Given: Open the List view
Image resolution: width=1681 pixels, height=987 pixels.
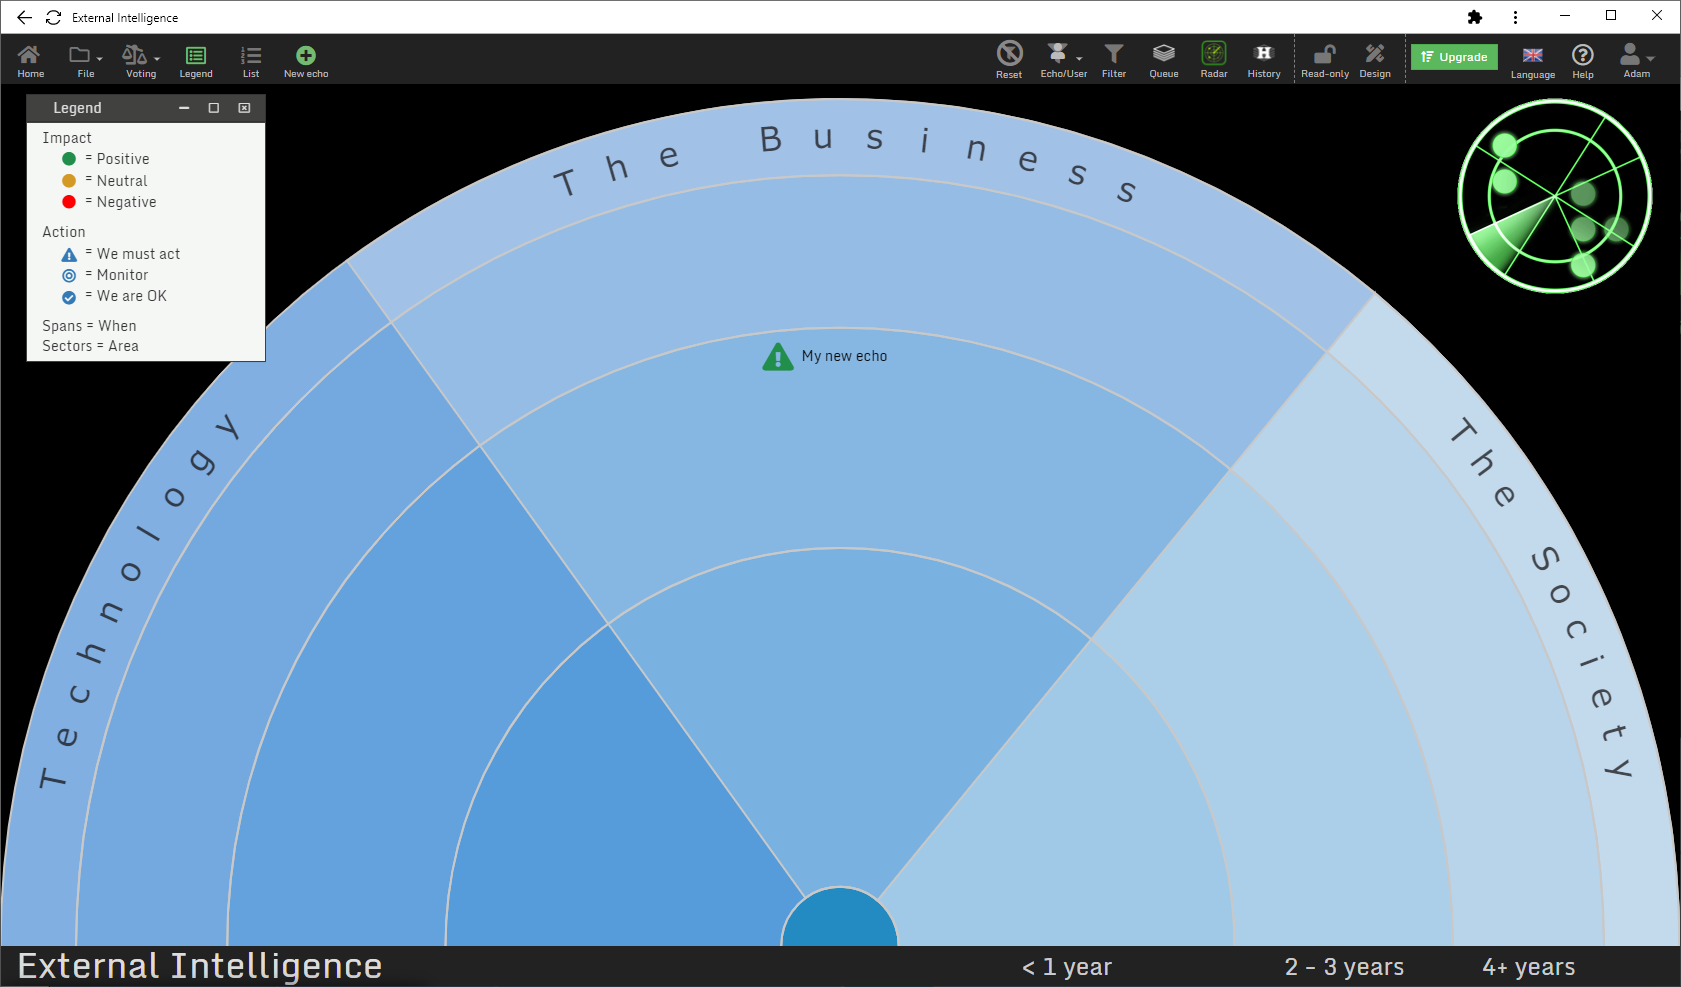Looking at the screenshot, I should tap(251, 60).
